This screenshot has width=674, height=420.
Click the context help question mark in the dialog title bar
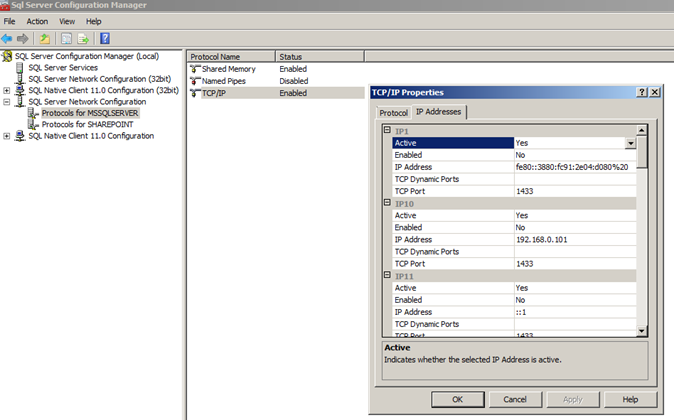click(642, 92)
